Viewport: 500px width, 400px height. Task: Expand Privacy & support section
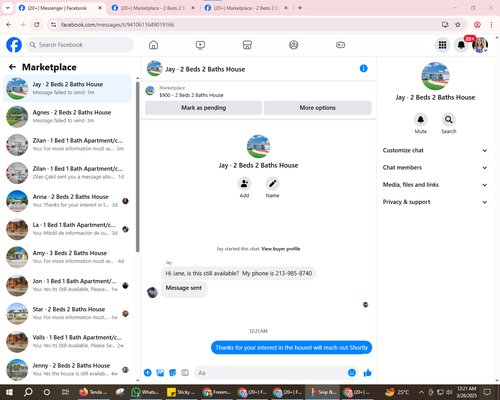pyautogui.click(x=435, y=202)
